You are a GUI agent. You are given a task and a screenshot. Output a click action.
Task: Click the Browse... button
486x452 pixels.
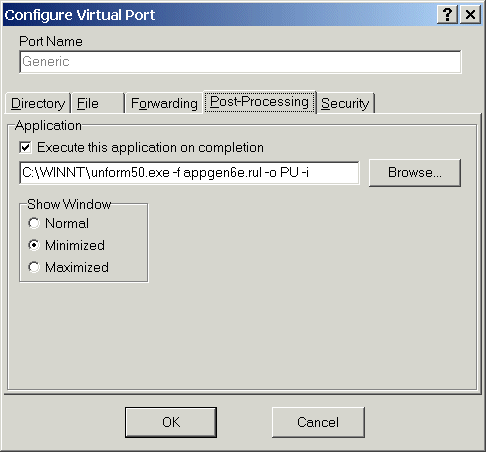pyautogui.click(x=415, y=173)
